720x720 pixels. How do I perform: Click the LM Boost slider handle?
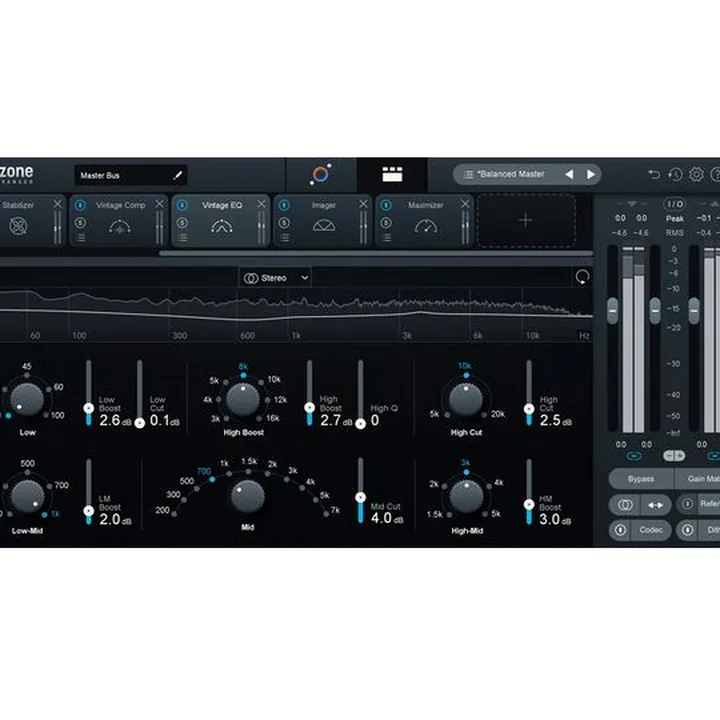click(x=89, y=511)
